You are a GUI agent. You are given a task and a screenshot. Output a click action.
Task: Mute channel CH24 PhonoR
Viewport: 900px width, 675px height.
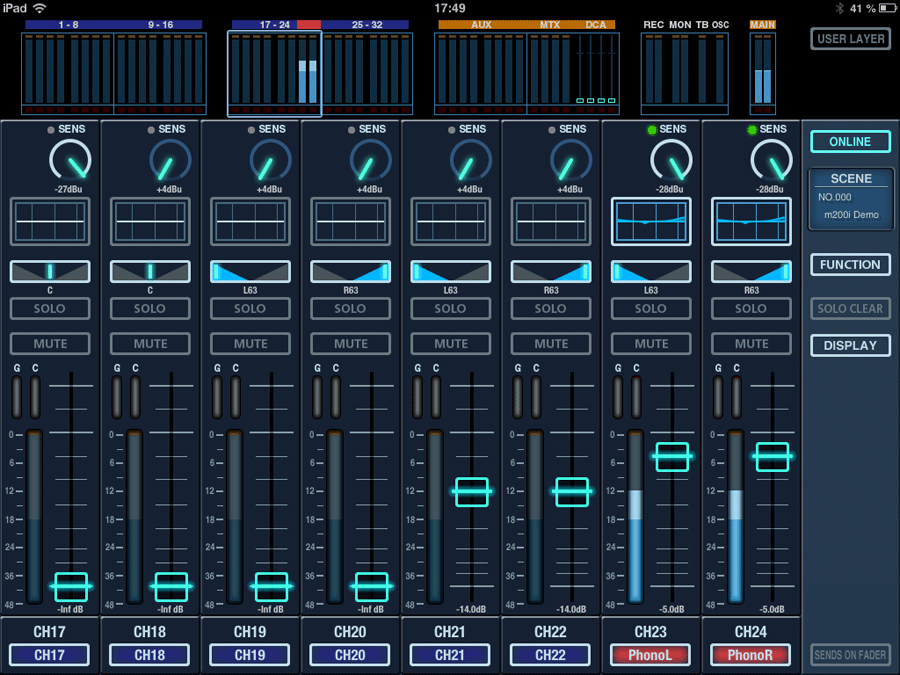[751, 344]
